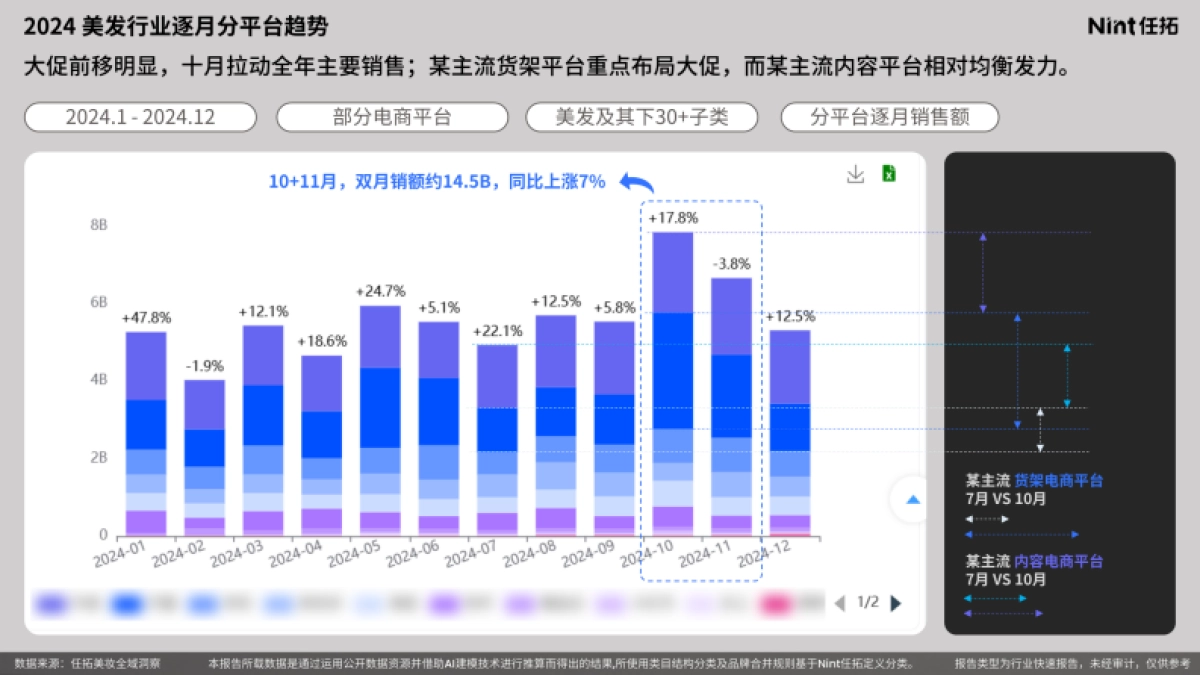Toggle the first blue legend series
Image resolution: width=1200 pixels, height=675 pixels.
click(125, 604)
